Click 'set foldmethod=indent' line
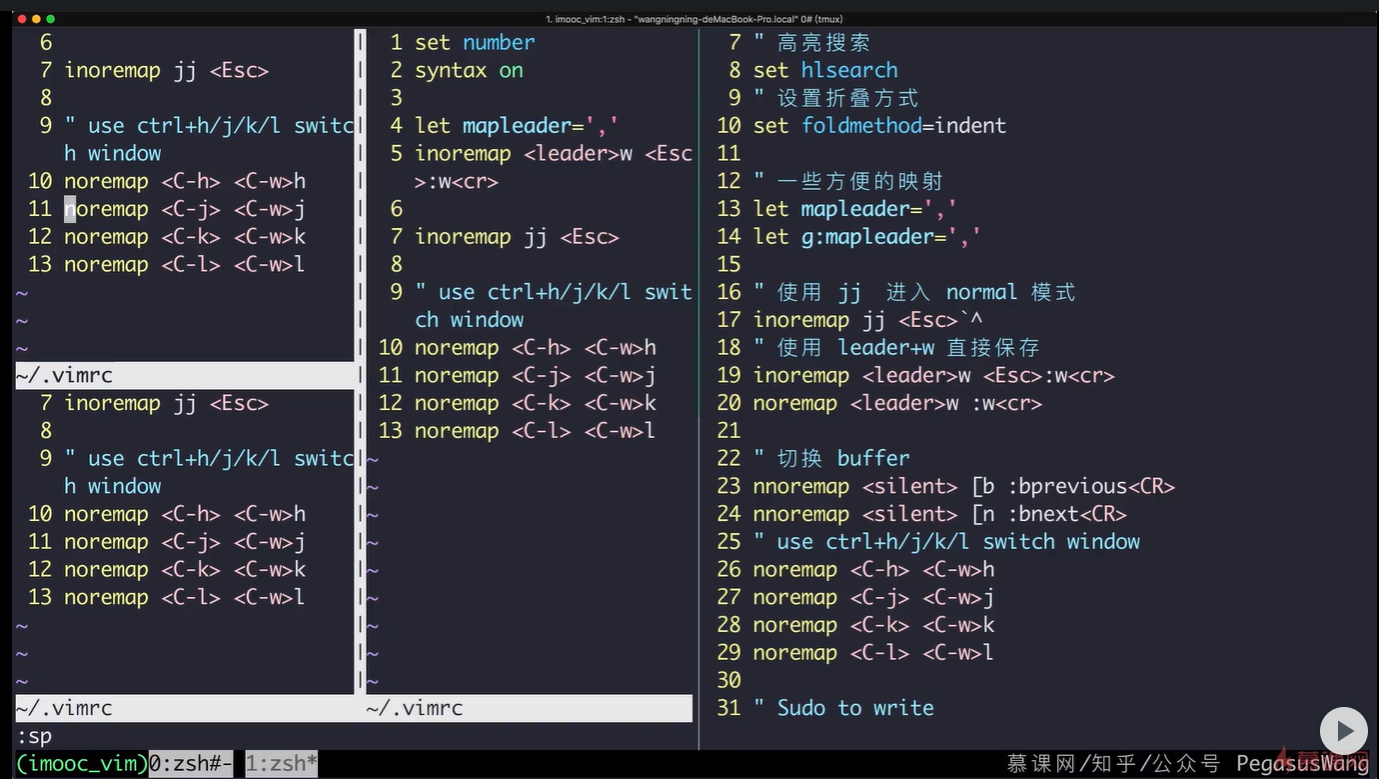The image size is (1379, 779). pyautogui.click(x=880, y=125)
